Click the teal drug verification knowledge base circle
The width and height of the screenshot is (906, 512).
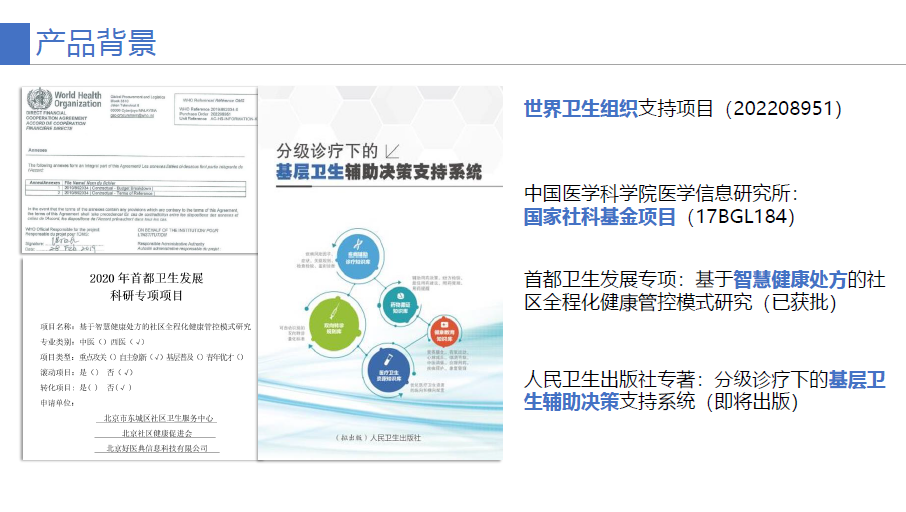pyautogui.click(x=400, y=306)
